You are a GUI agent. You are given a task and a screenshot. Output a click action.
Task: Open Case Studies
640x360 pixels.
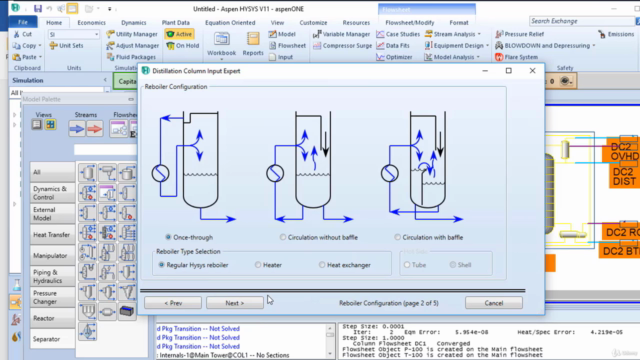click(398, 34)
